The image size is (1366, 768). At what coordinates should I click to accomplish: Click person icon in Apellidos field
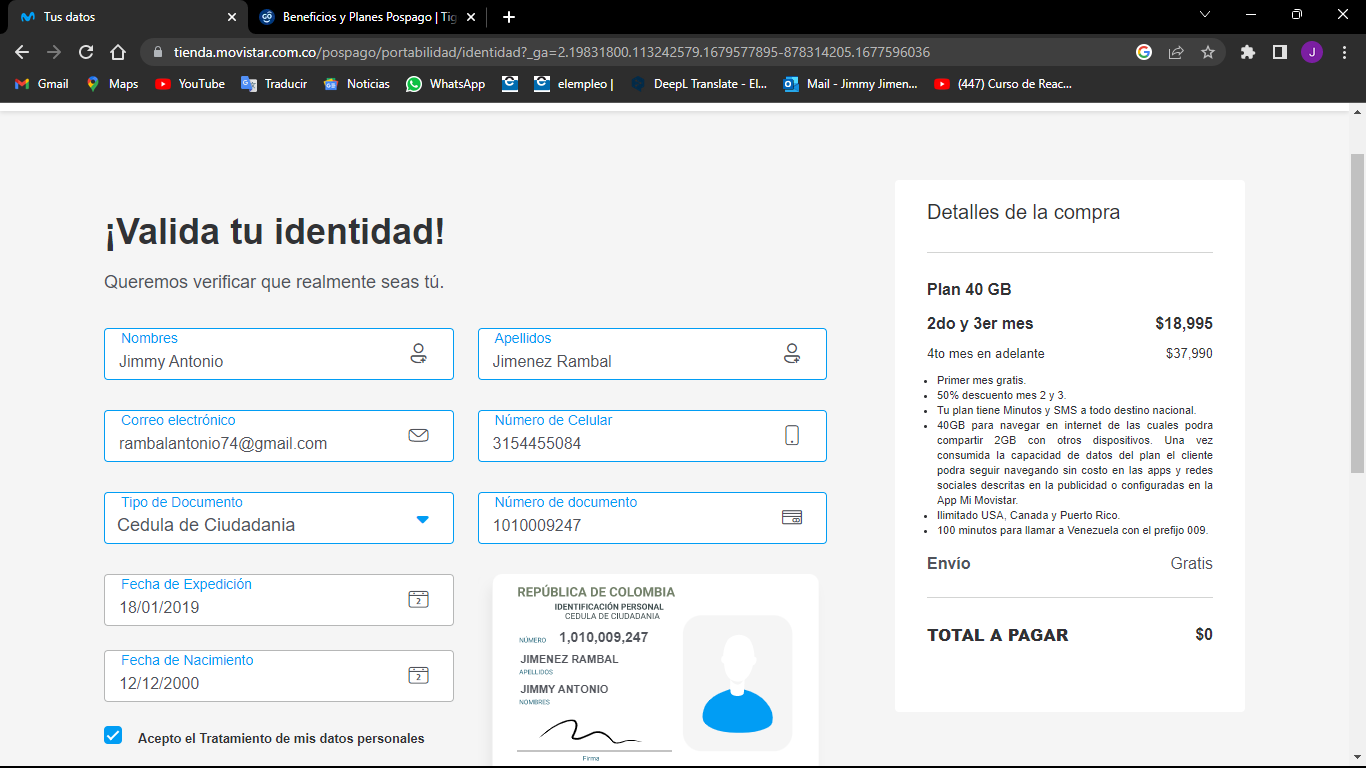pyautogui.click(x=792, y=353)
